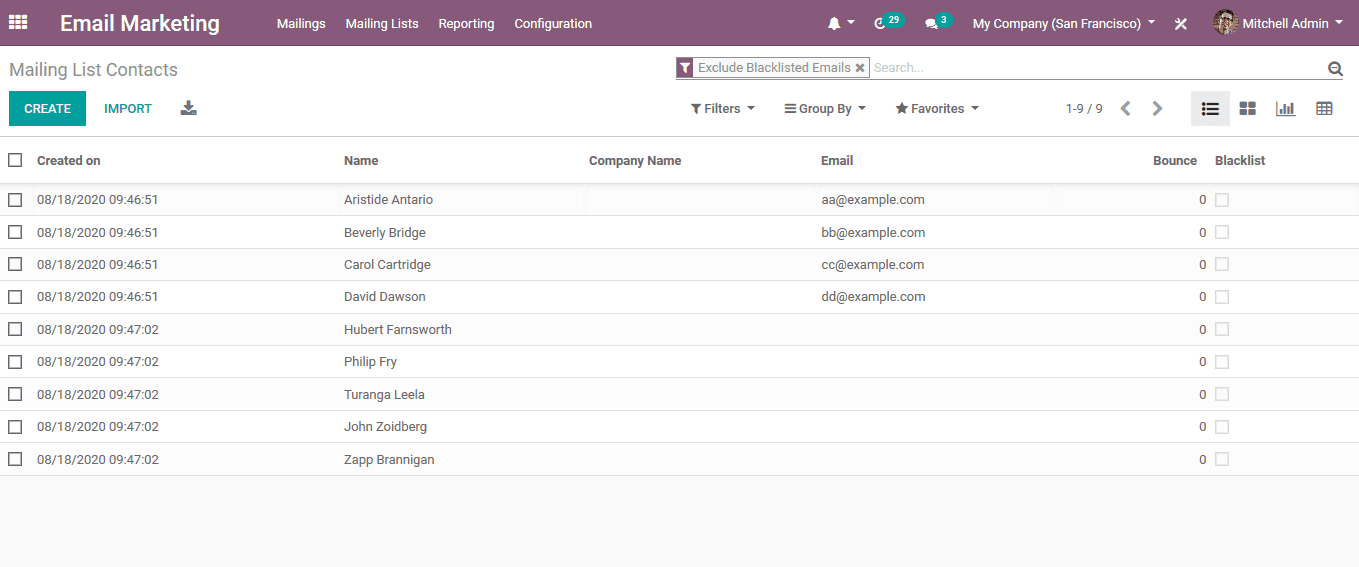Click the 1-9 / 9 pager counter
The height and width of the screenshot is (567, 1359).
[1084, 108]
